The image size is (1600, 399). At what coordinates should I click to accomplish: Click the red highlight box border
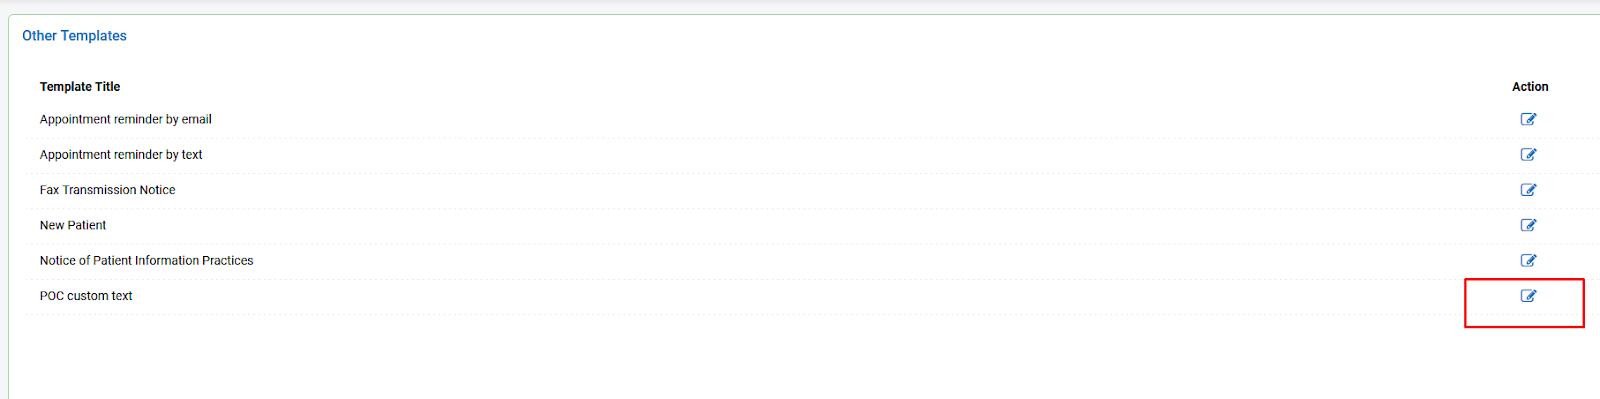click(1524, 327)
